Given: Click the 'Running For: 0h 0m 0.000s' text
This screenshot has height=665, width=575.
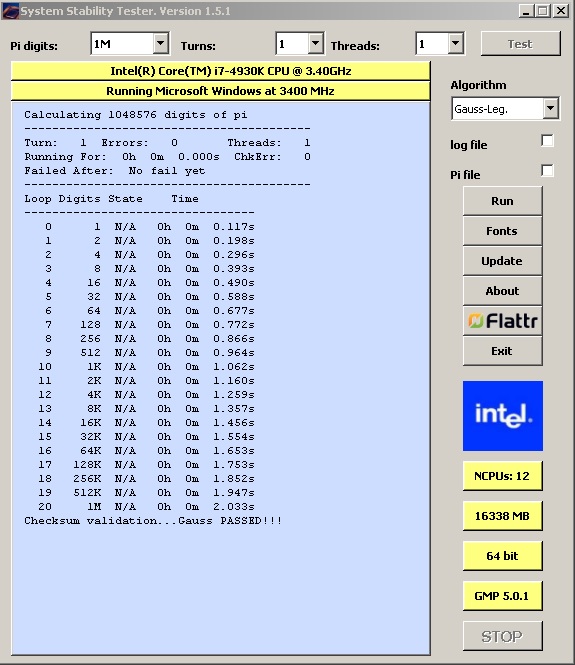Looking at the screenshot, I should tap(122, 157).
